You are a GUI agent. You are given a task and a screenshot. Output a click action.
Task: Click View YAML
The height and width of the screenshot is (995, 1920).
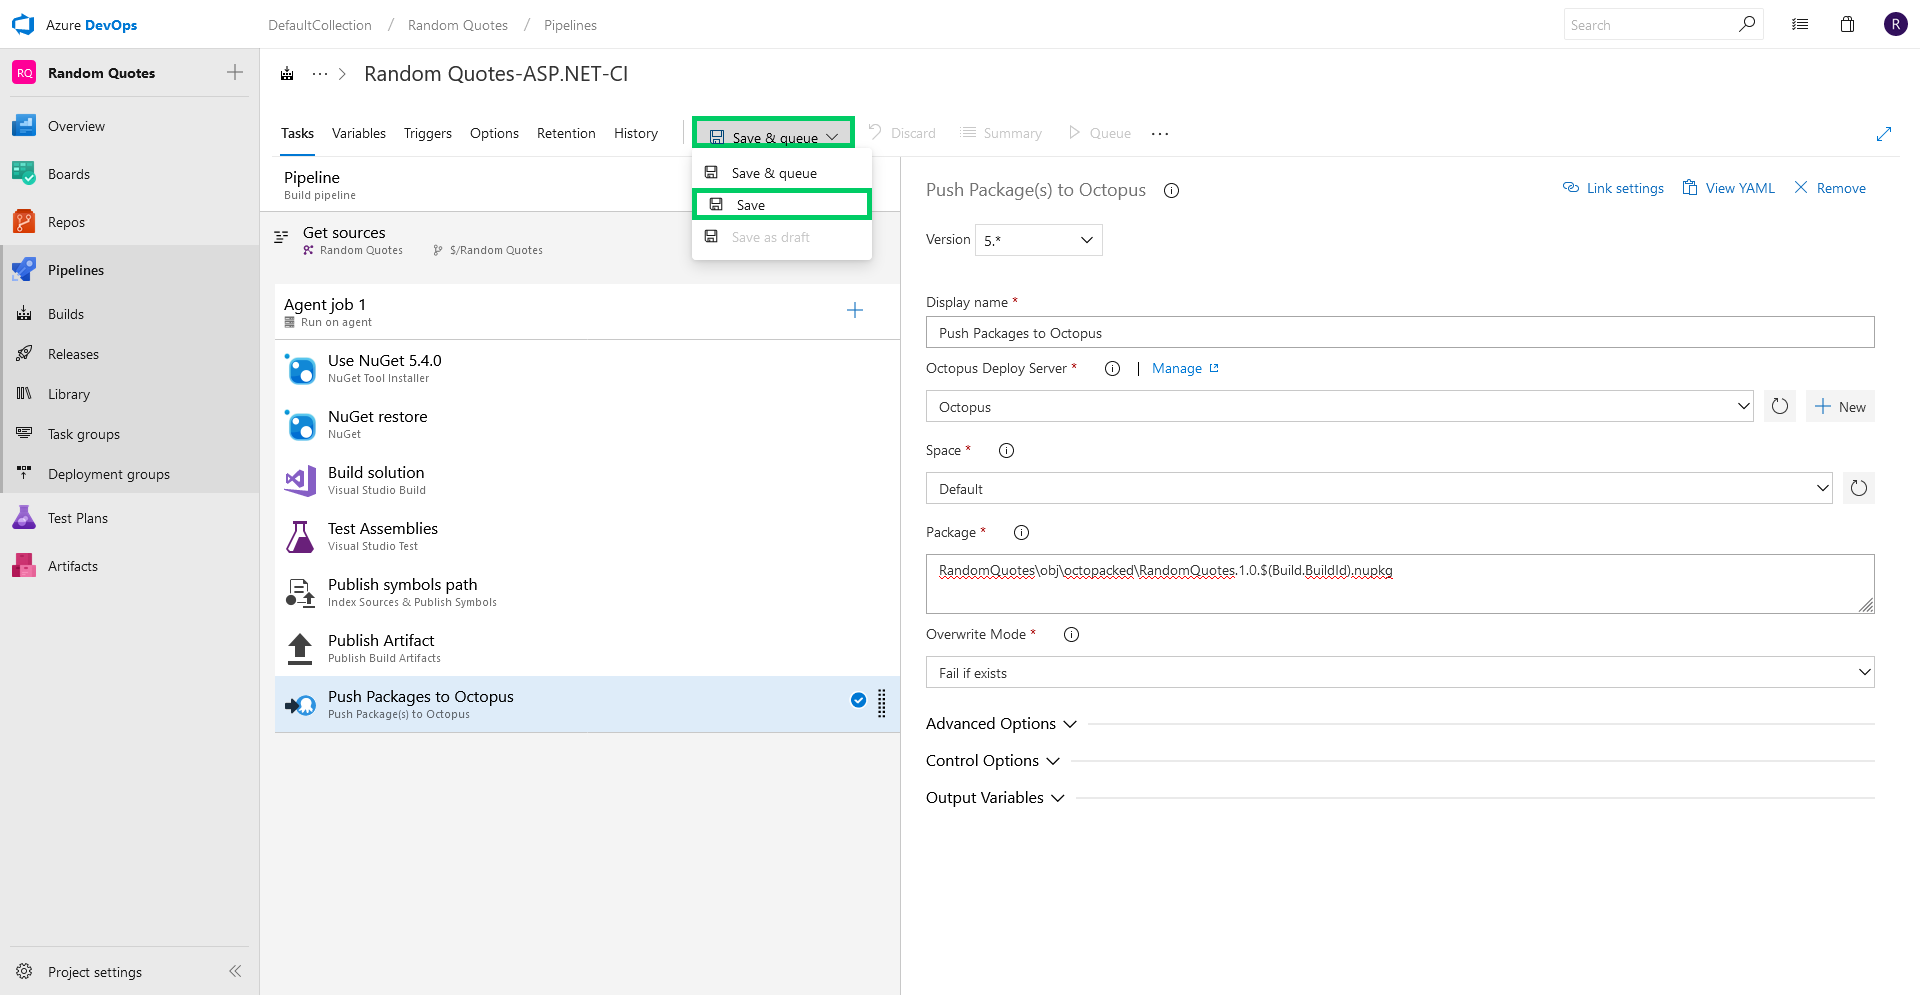pos(1729,188)
